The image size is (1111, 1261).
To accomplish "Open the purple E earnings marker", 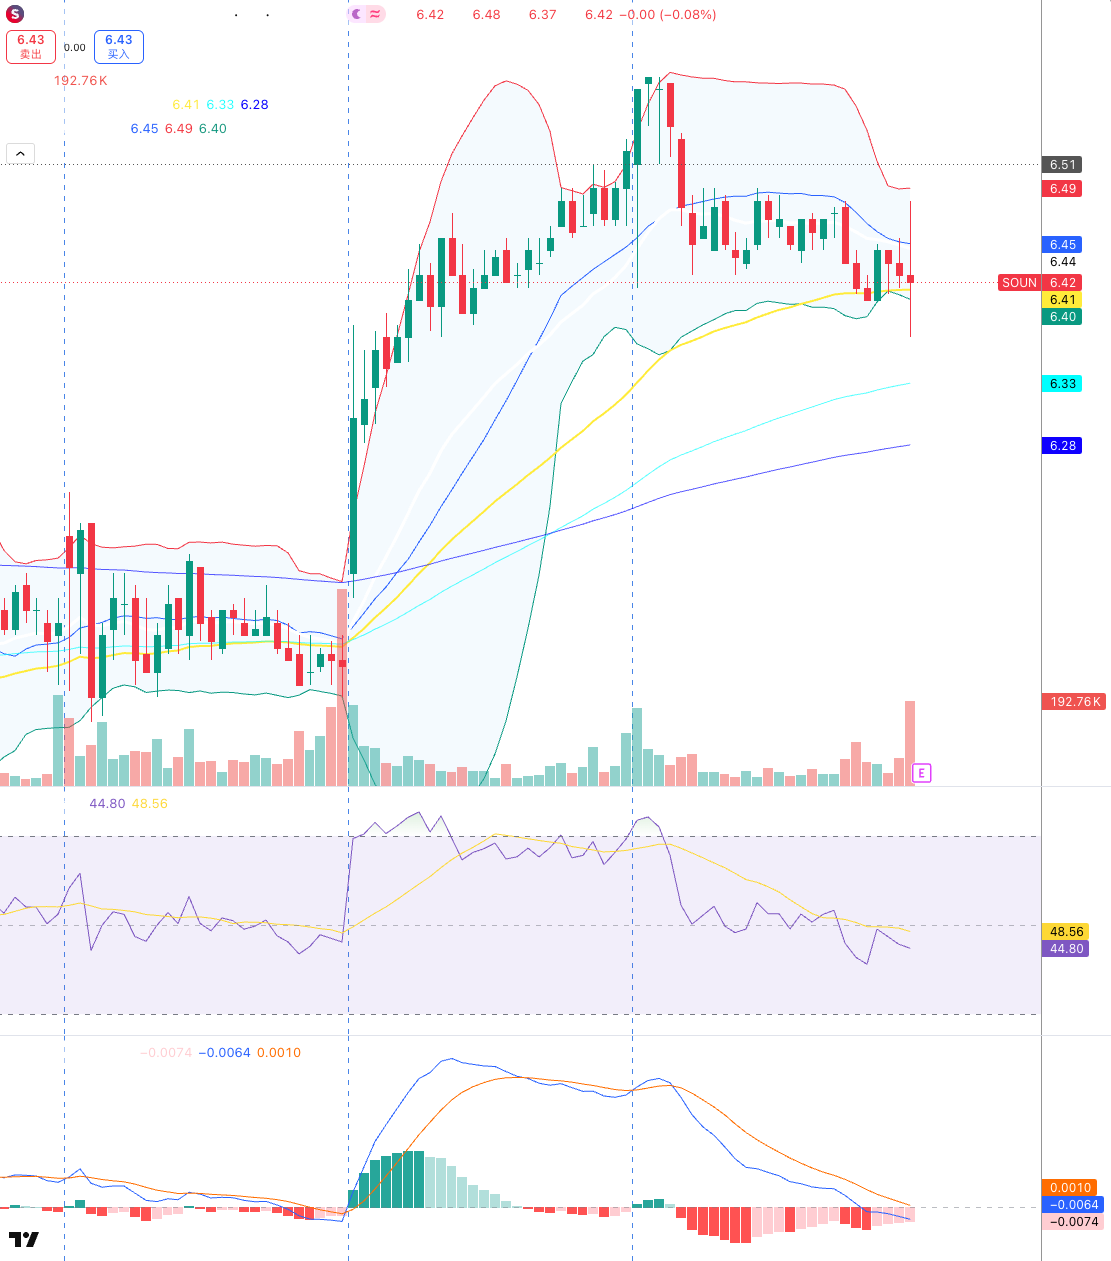I will point(921,773).
